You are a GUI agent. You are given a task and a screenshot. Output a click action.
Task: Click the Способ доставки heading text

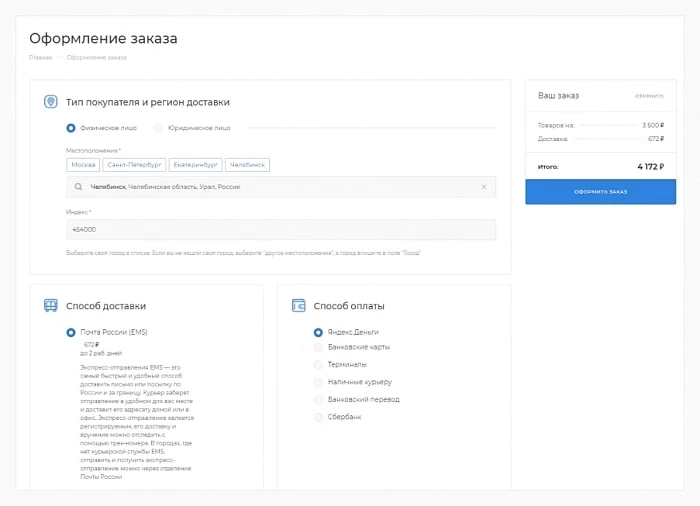(106, 306)
